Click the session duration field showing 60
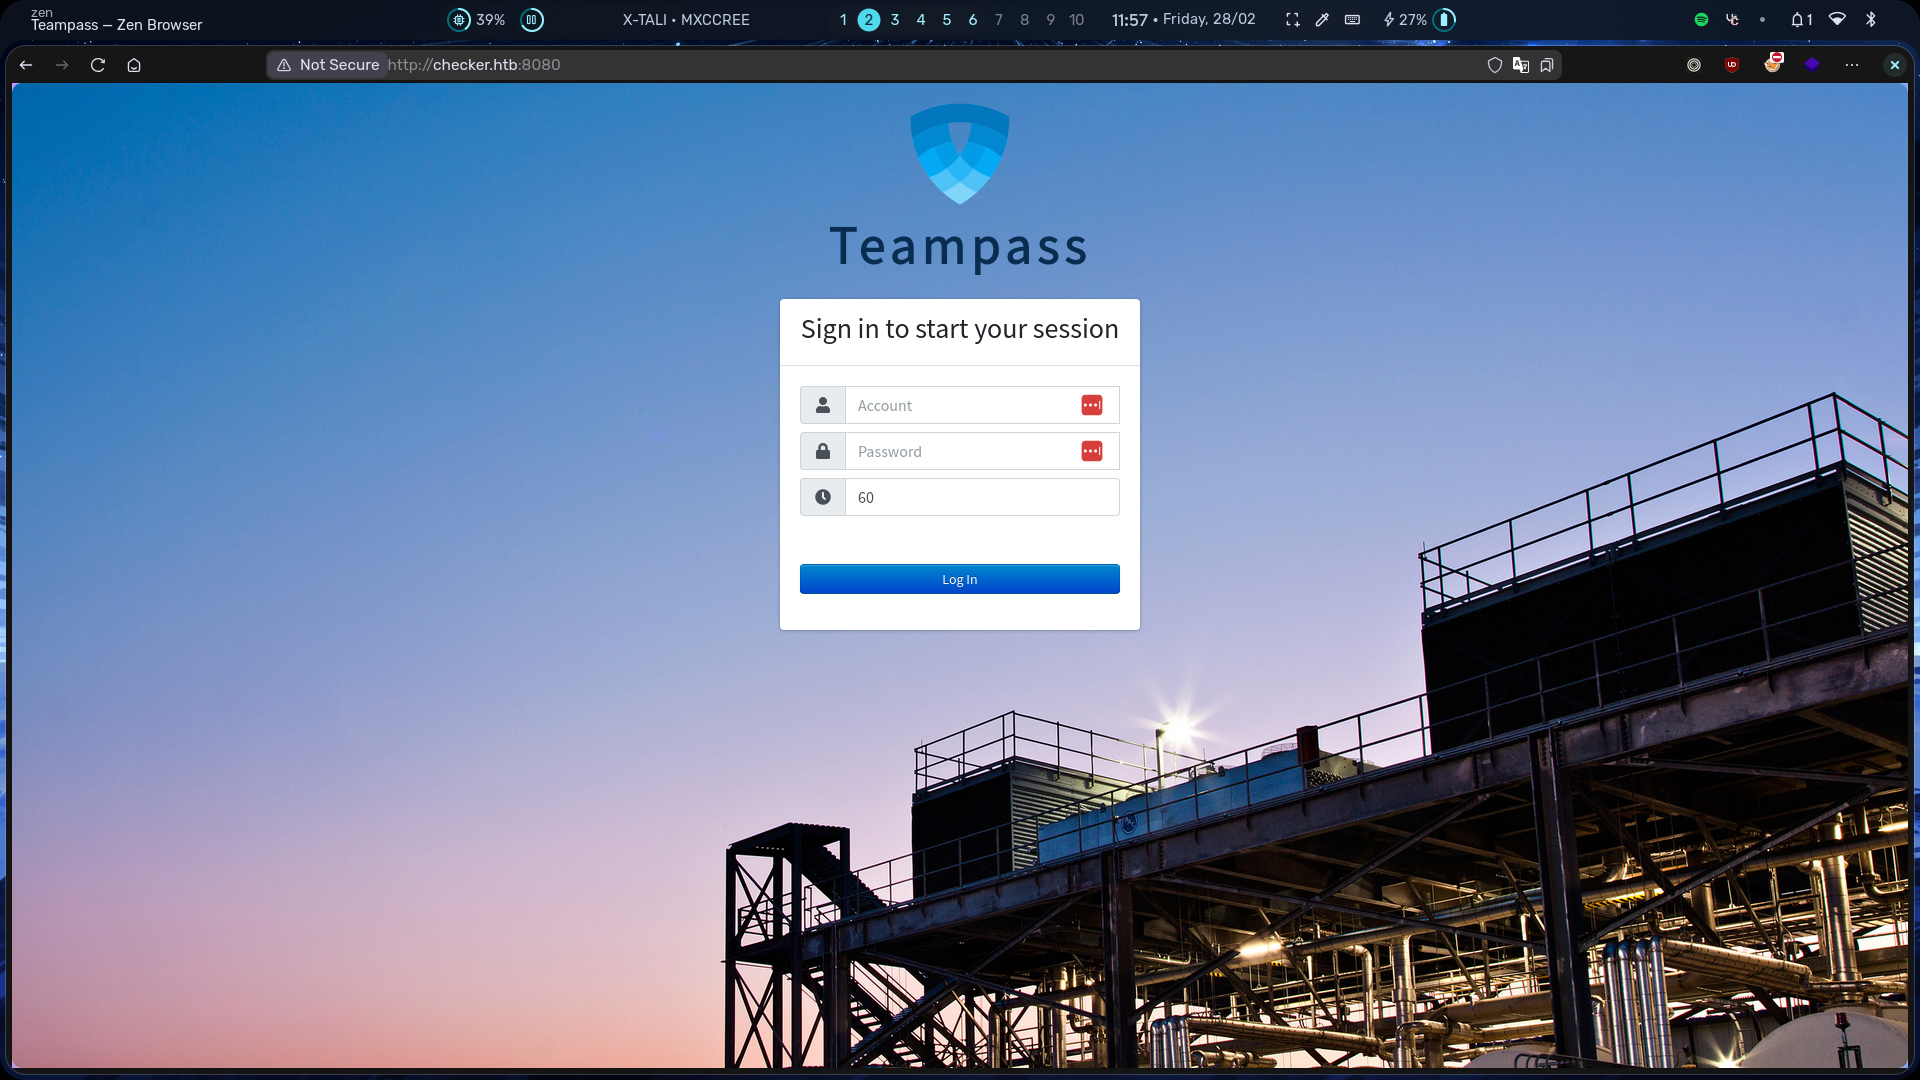1920x1080 pixels. click(982, 497)
